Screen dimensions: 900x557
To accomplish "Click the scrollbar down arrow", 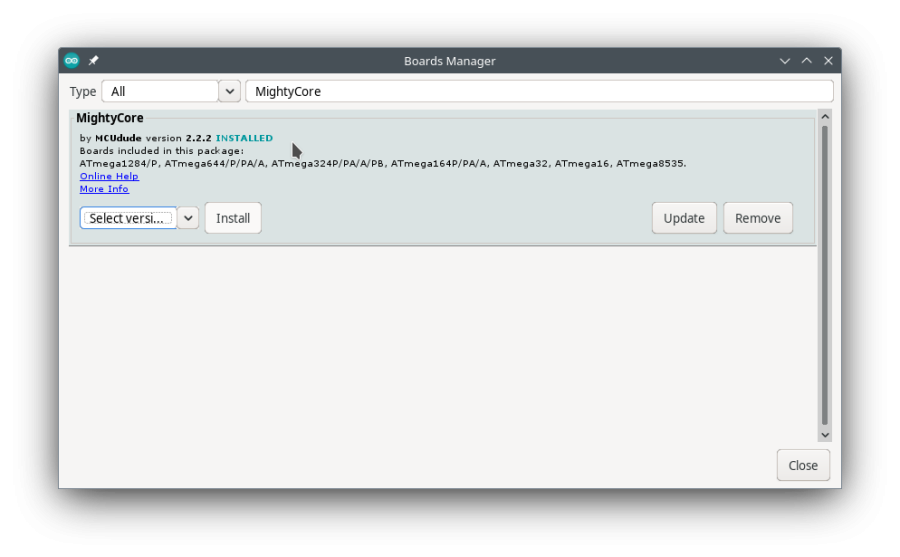I will click(x=825, y=435).
